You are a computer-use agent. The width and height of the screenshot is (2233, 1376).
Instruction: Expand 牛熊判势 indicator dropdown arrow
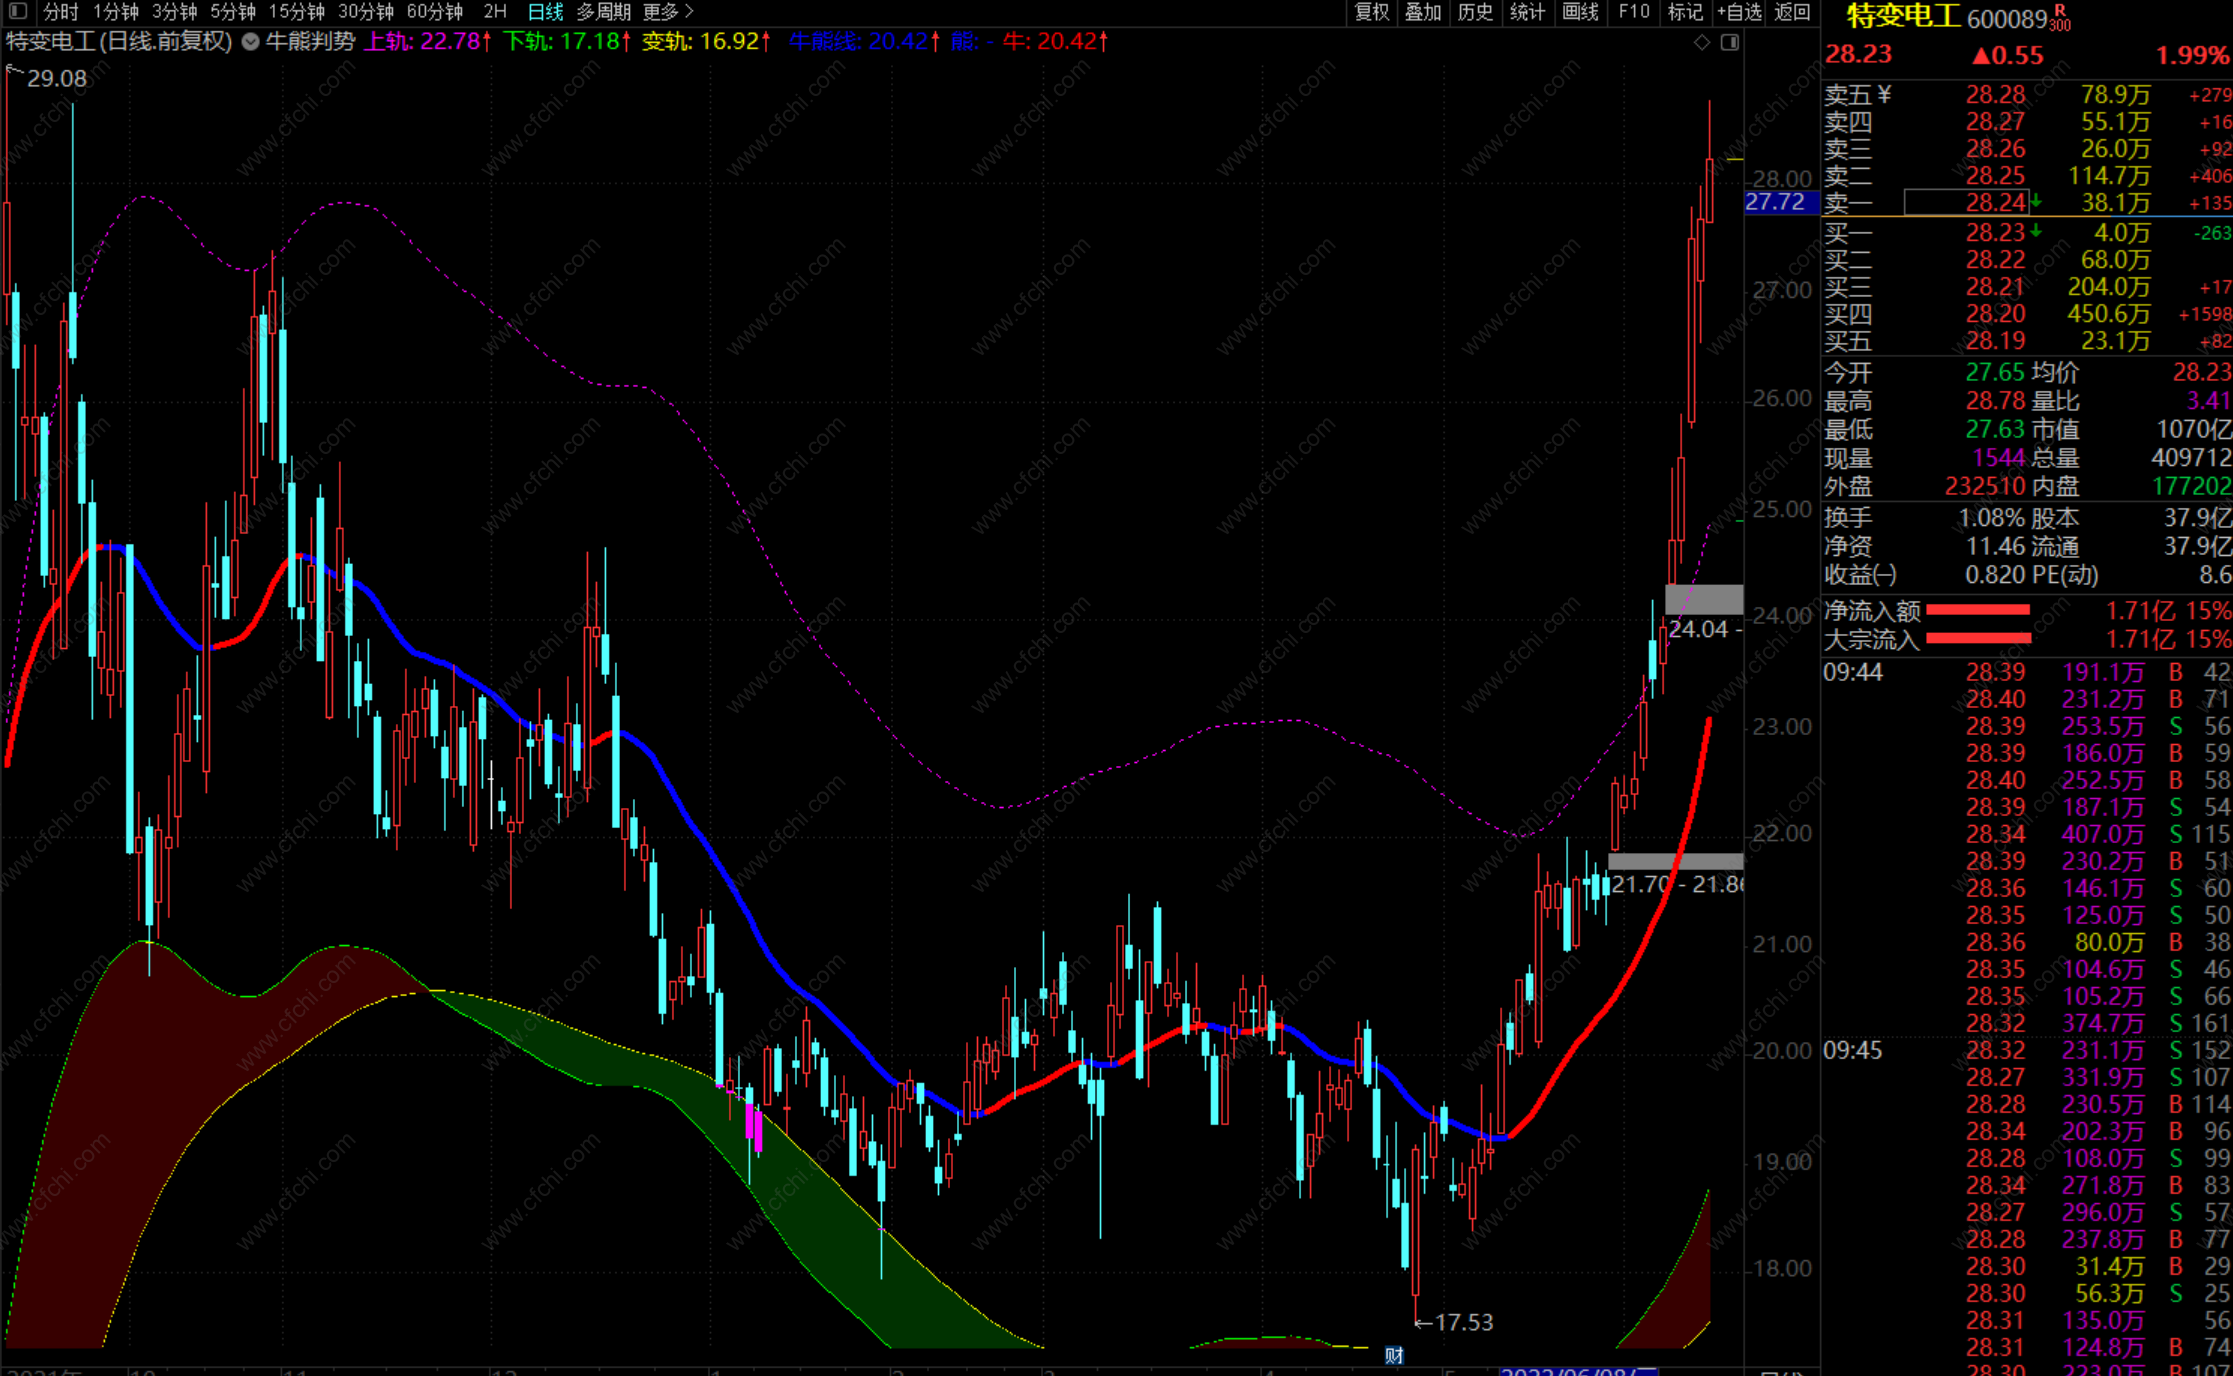pos(251,42)
